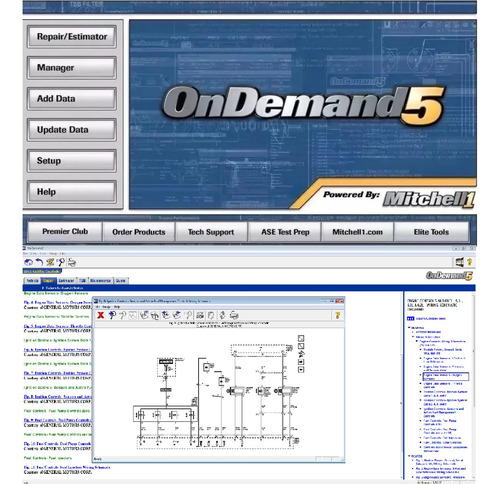This screenshot has height=484, width=500.
Task: Open the Fig. 11 Fuel Injectors Wiring Schematic link
Action: click(67, 467)
